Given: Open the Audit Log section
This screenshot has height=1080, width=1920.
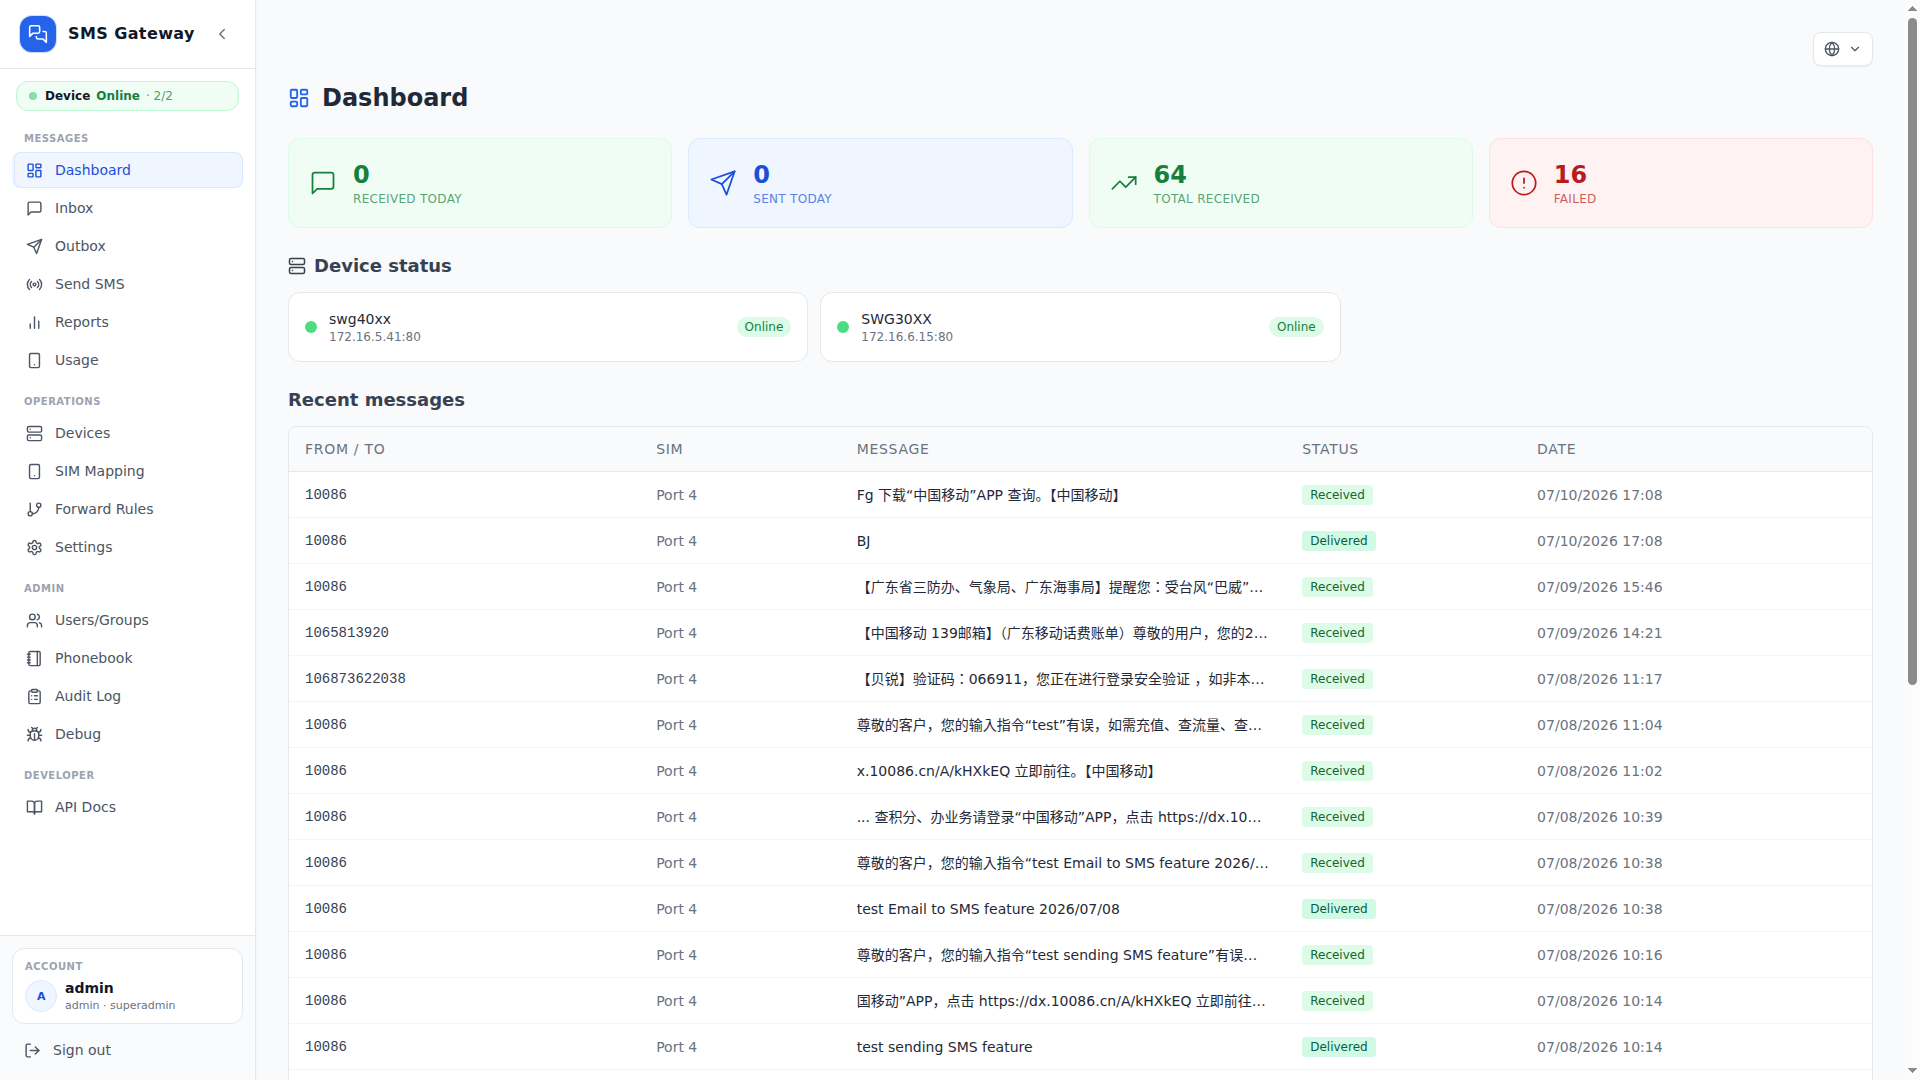Looking at the screenshot, I should click(128, 696).
